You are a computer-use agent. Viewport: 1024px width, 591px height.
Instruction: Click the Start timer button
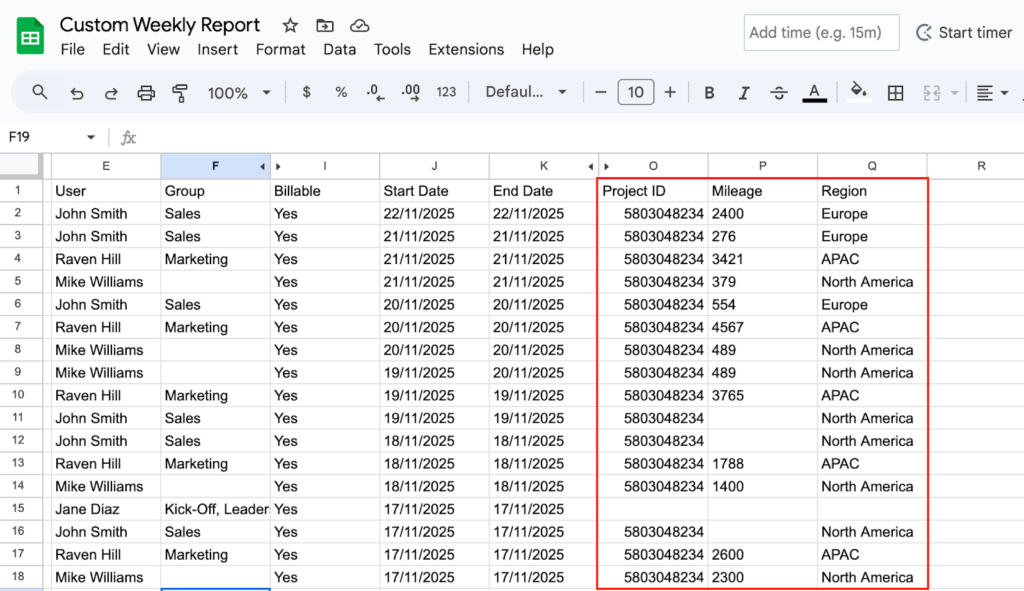[x=964, y=33]
